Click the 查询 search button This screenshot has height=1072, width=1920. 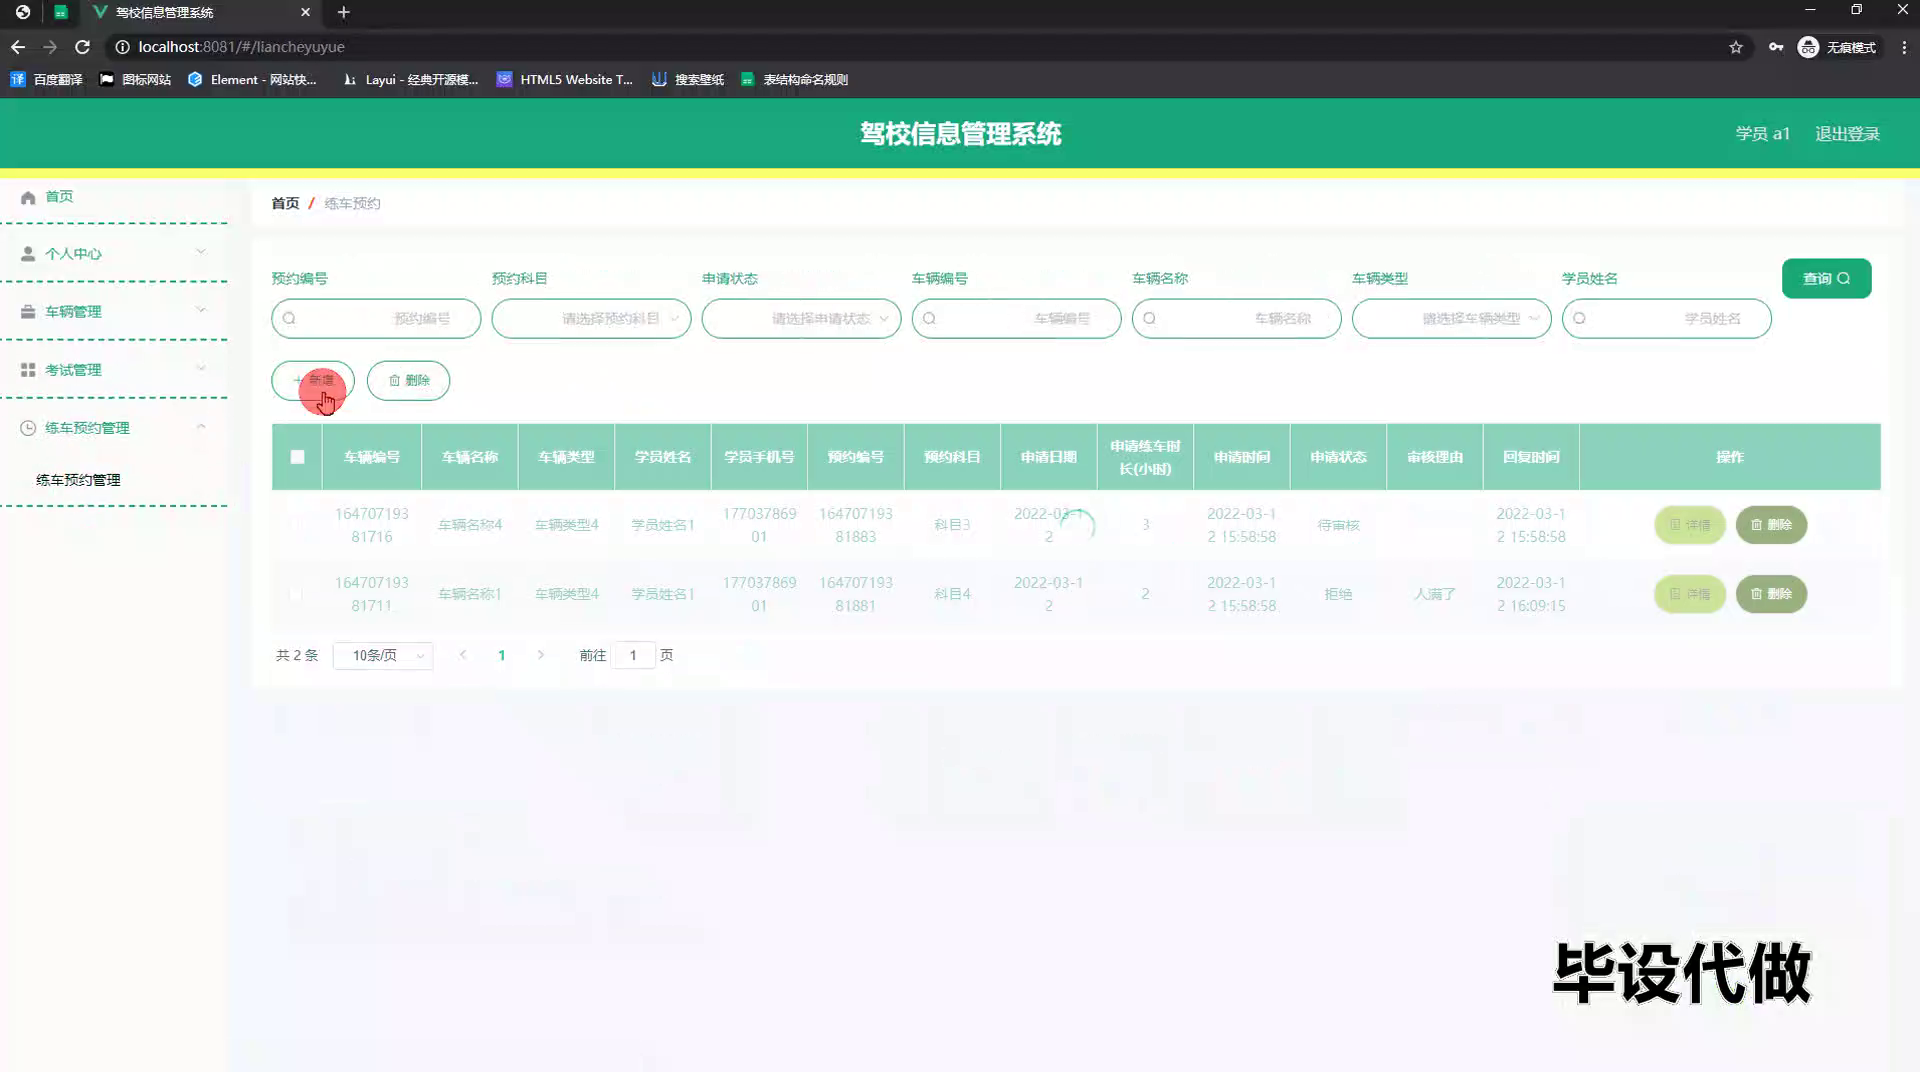(x=1826, y=278)
